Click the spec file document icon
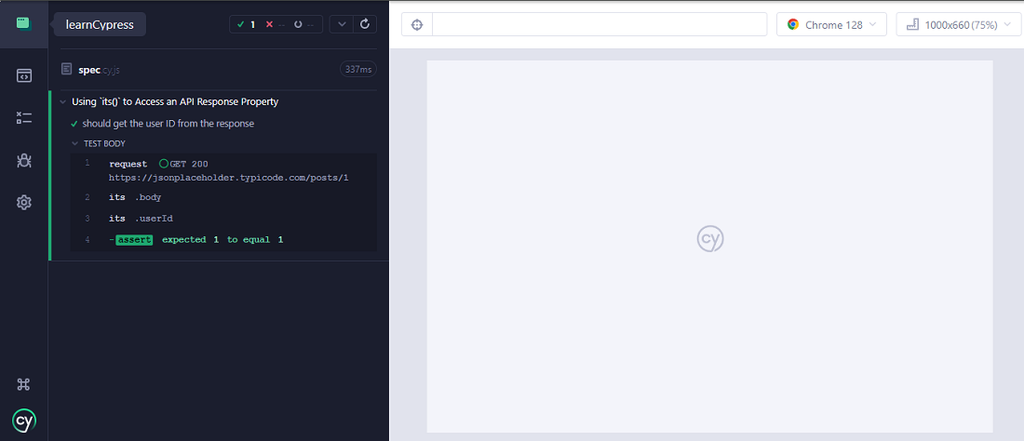This screenshot has width=1024, height=441. (x=66, y=69)
